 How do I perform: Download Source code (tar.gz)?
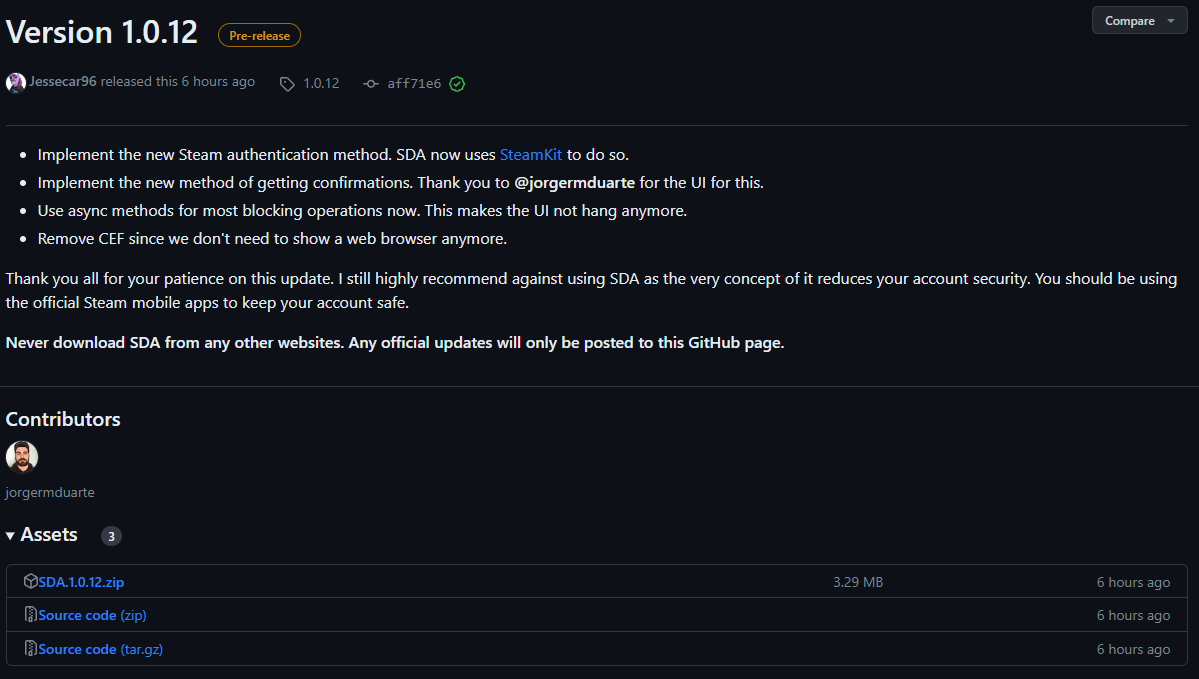click(100, 649)
